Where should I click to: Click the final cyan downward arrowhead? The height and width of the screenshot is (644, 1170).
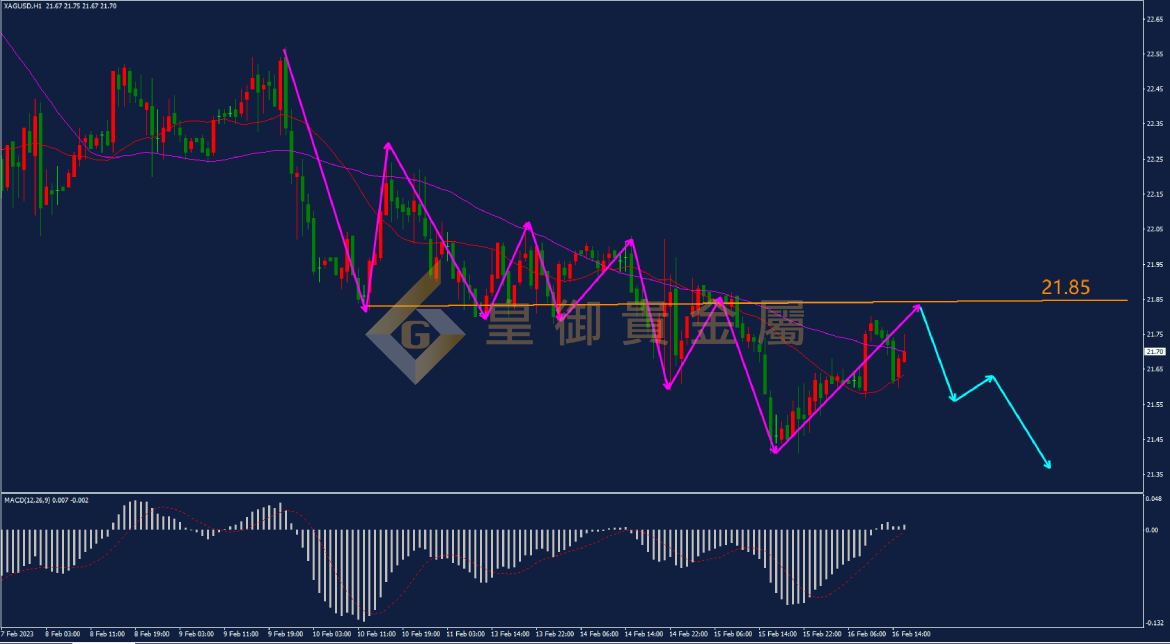pyautogui.click(x=1048, y=464)
